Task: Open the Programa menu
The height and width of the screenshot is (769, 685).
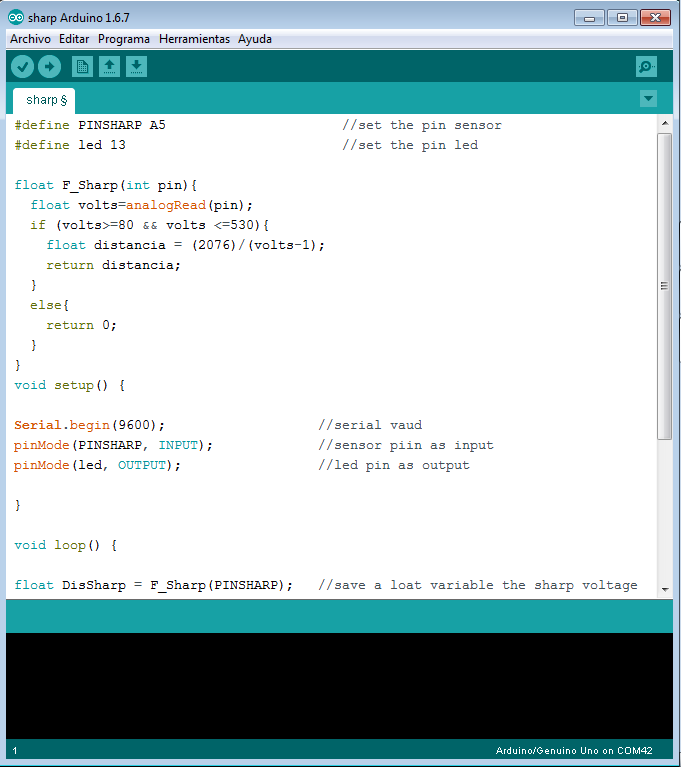Action: tap(124, 39)
